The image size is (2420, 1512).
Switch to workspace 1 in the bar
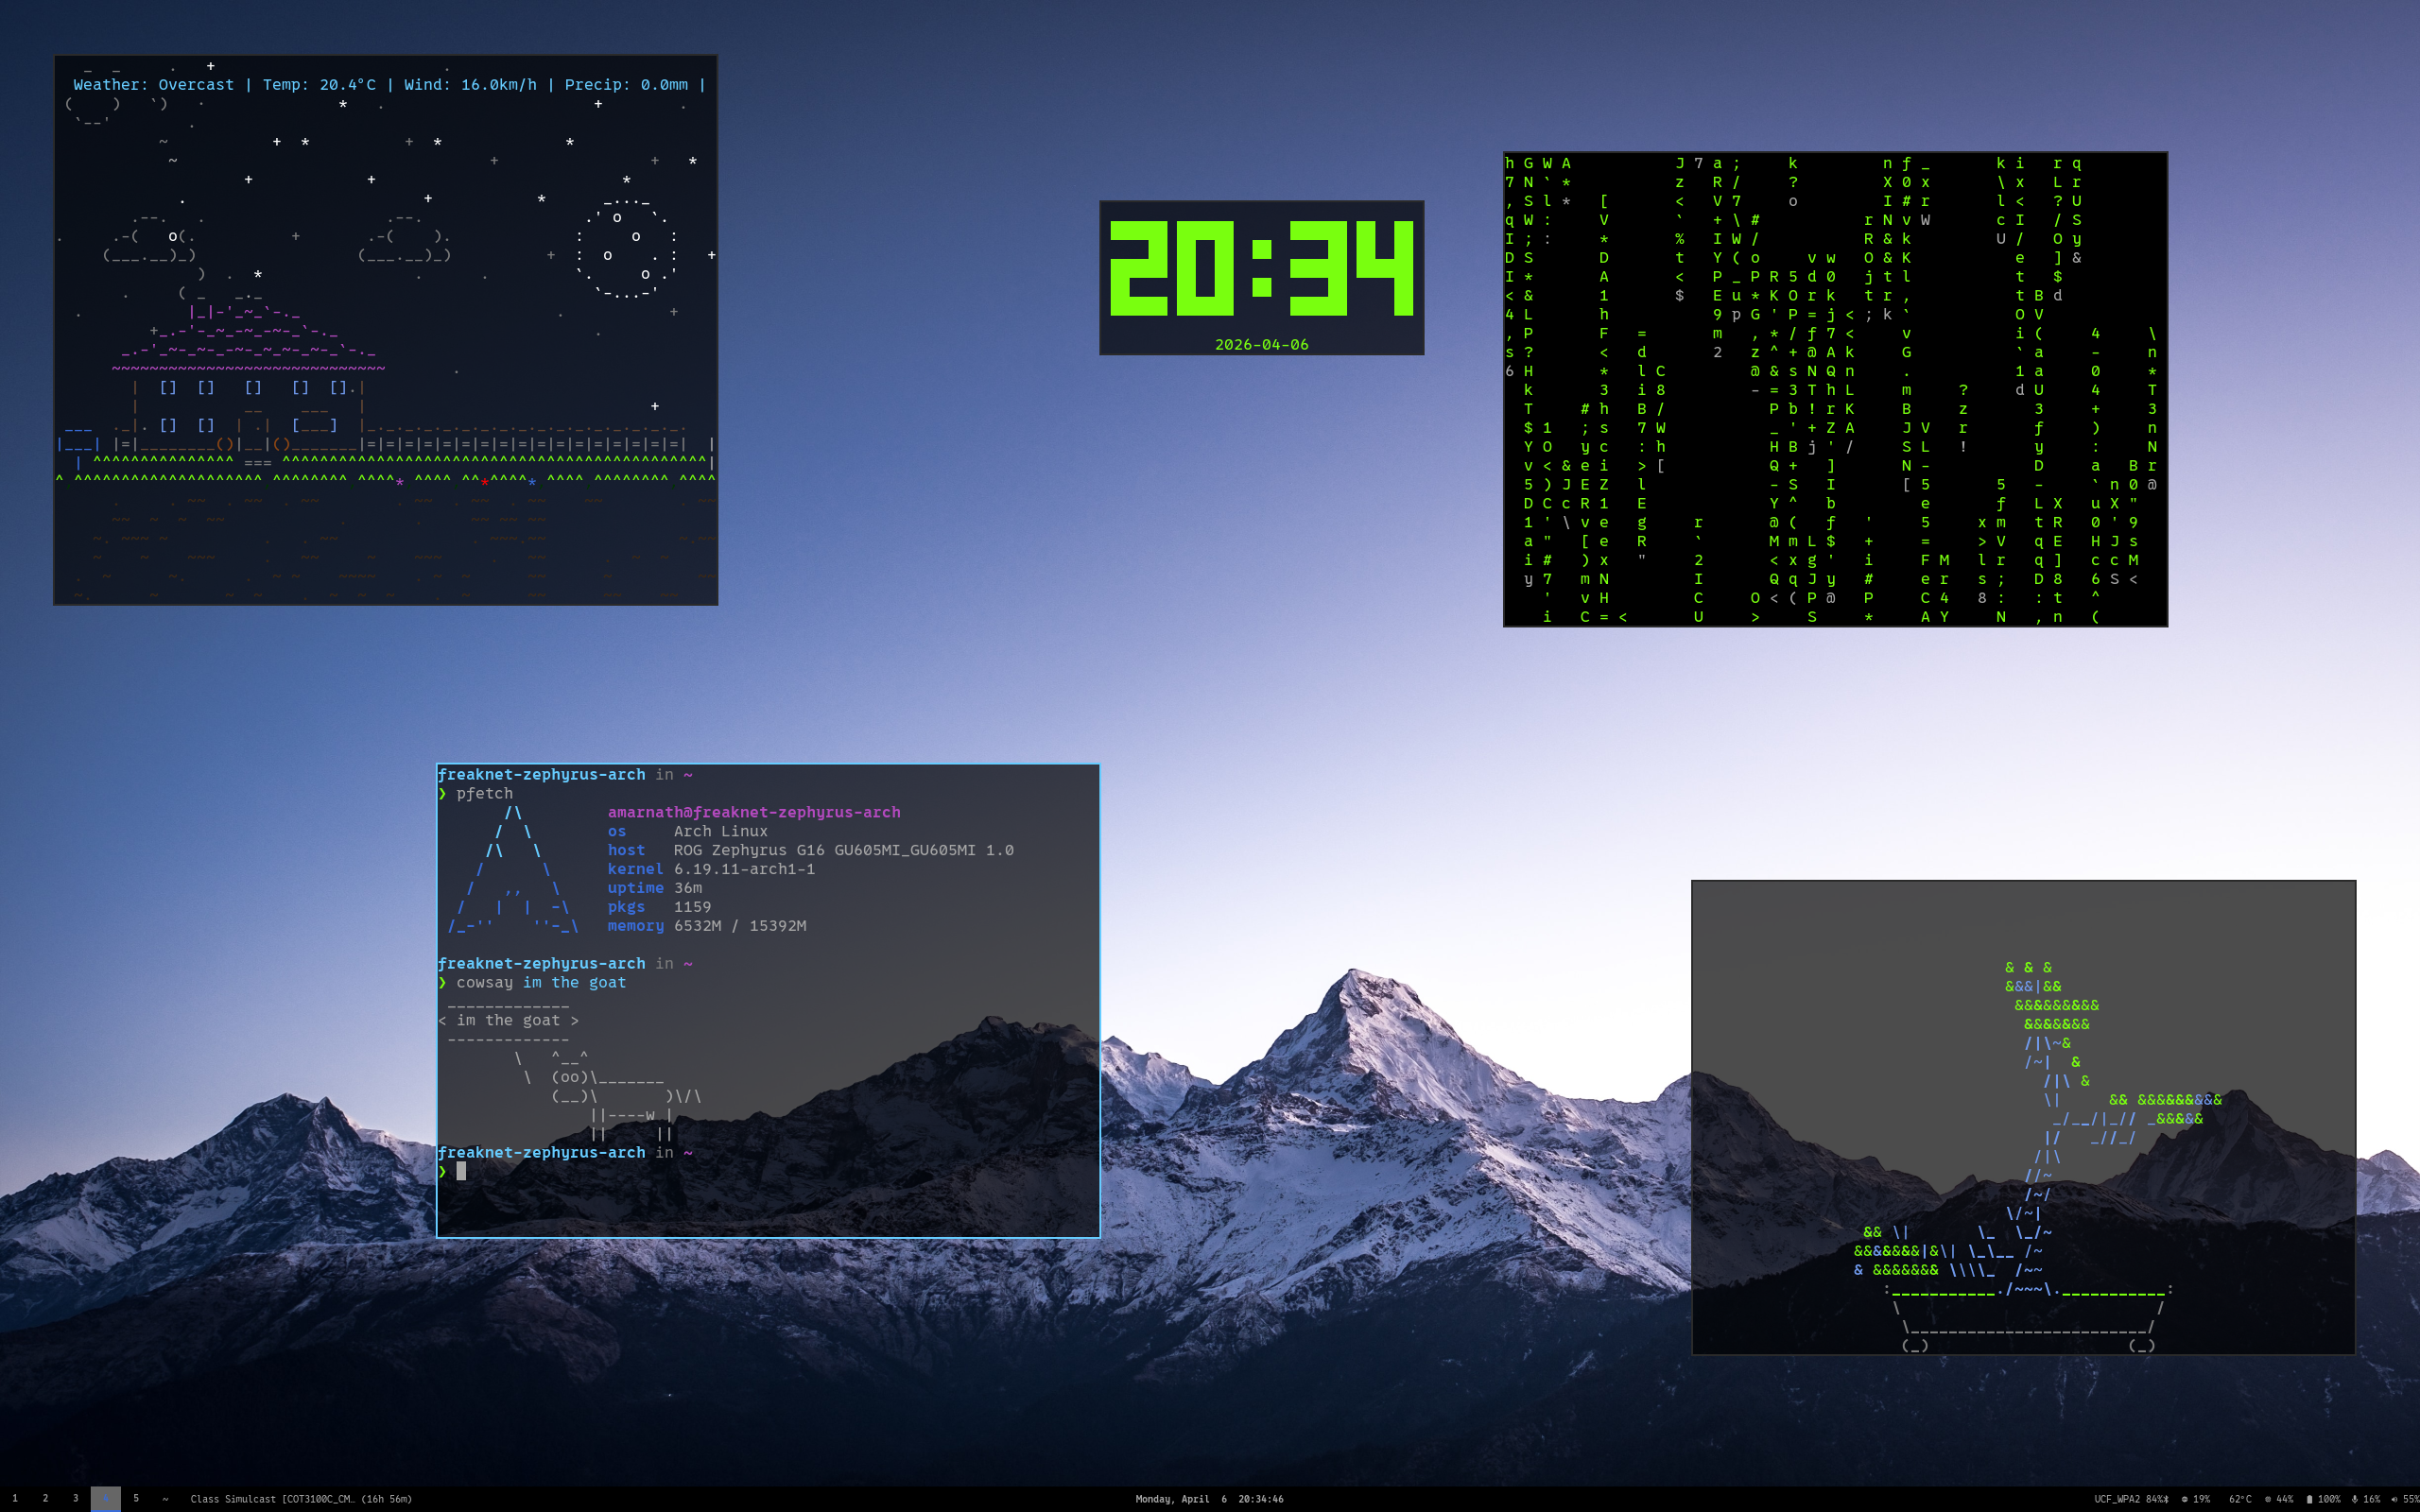[15, 1499]
